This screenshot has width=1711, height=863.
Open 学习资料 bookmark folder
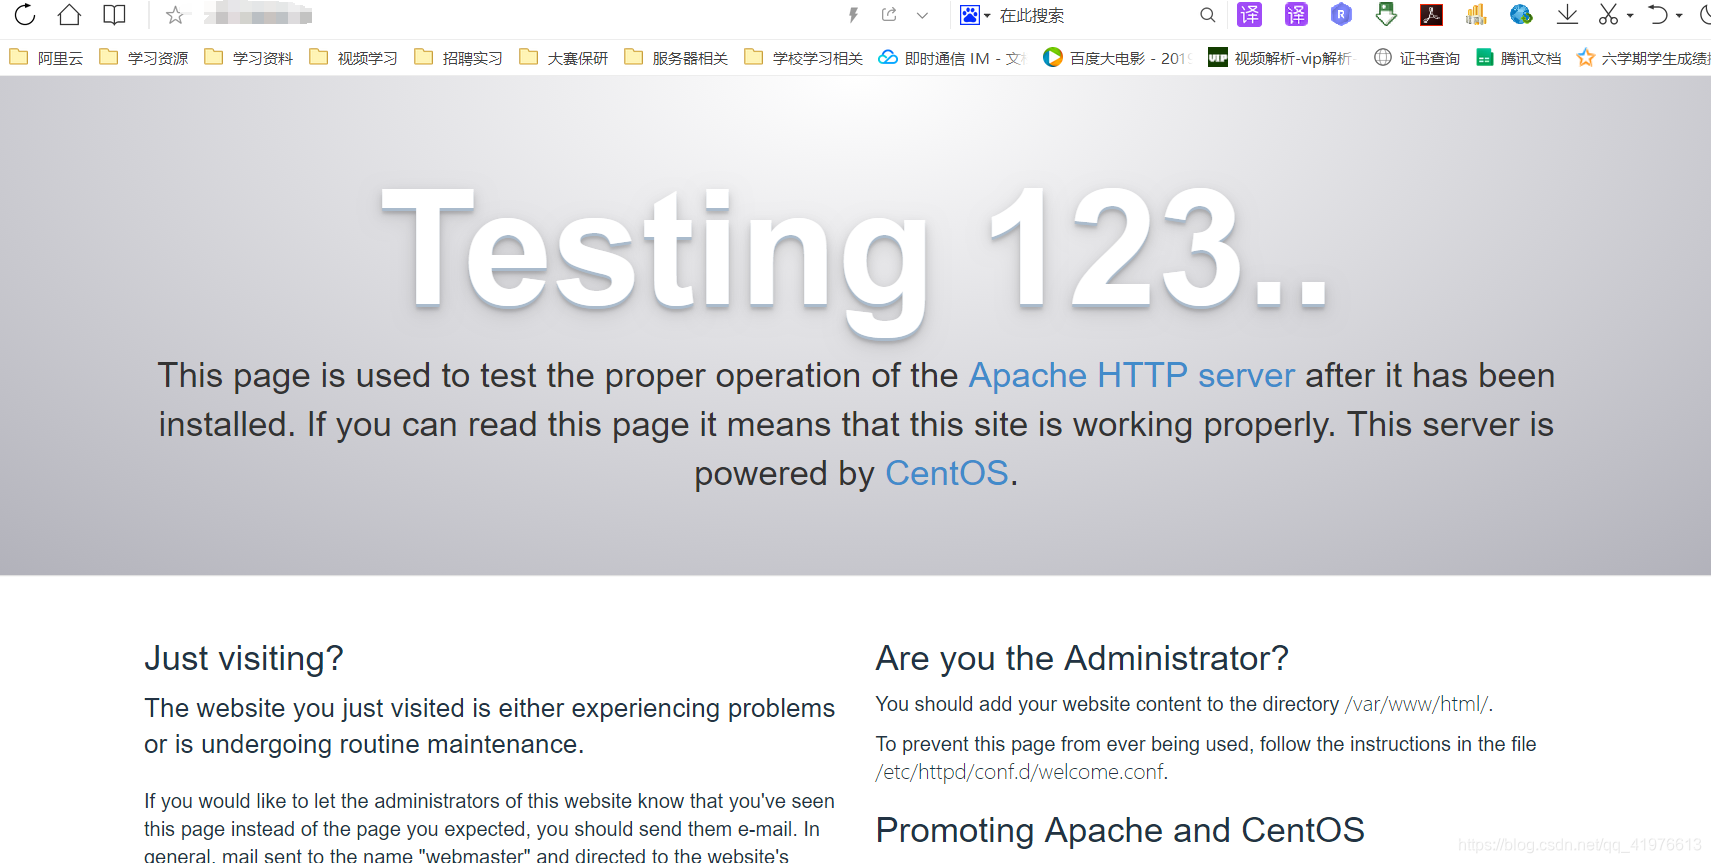coord(249,58)
